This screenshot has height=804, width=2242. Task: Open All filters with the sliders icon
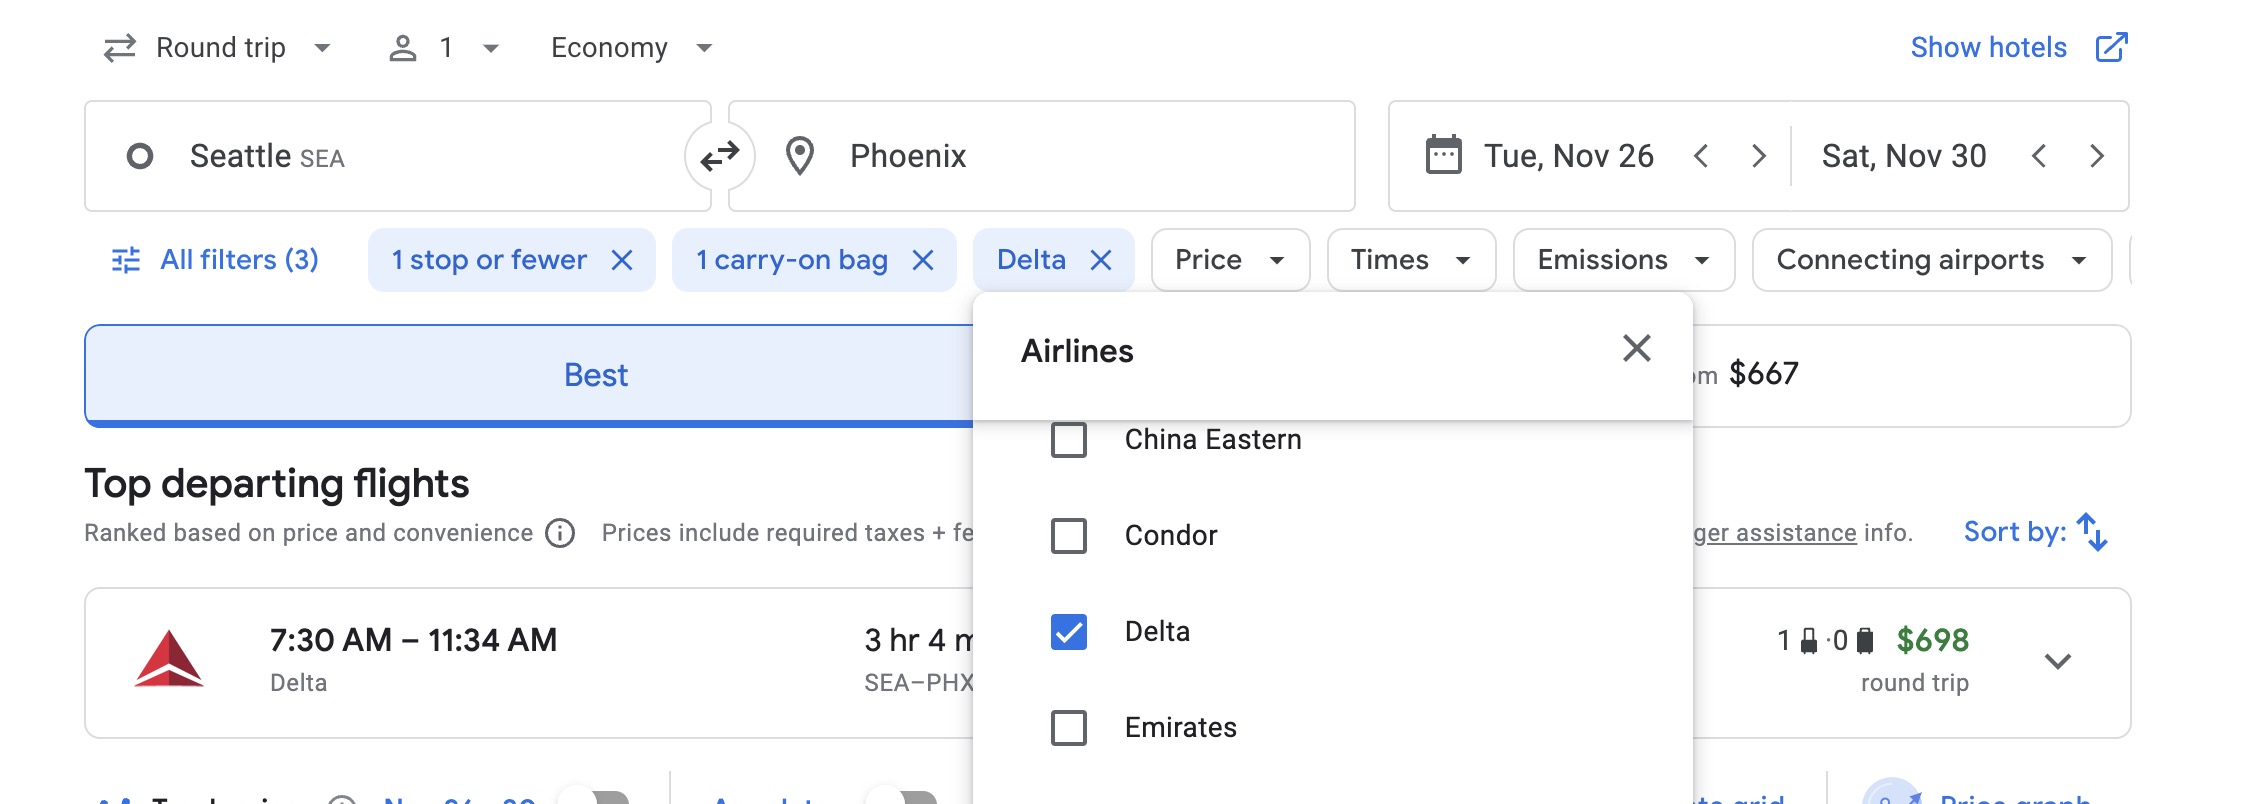click(x=123, y=259)
